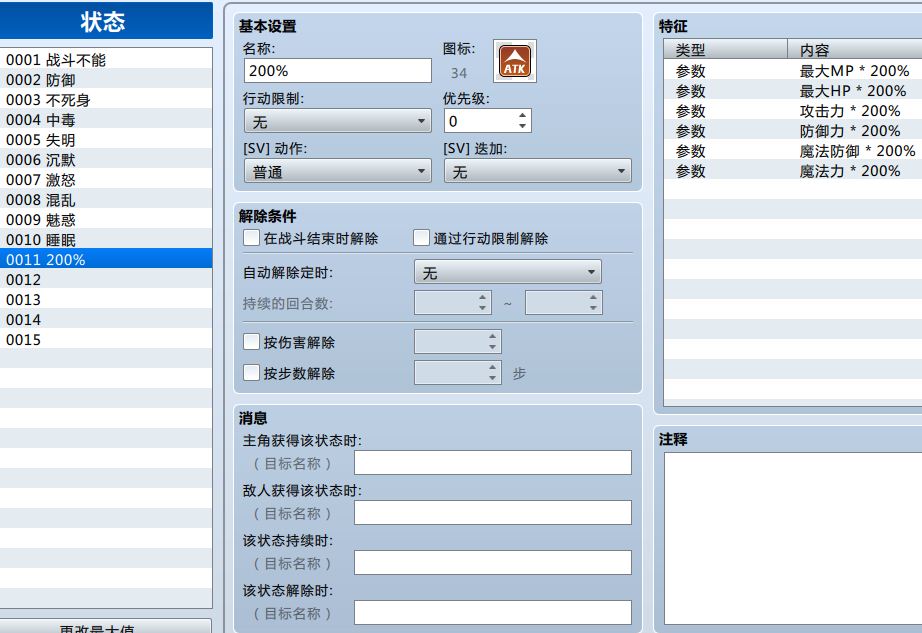Select state 0011 200% in list
This screenshot has height=633, width=922.
(x=106, y=259)
